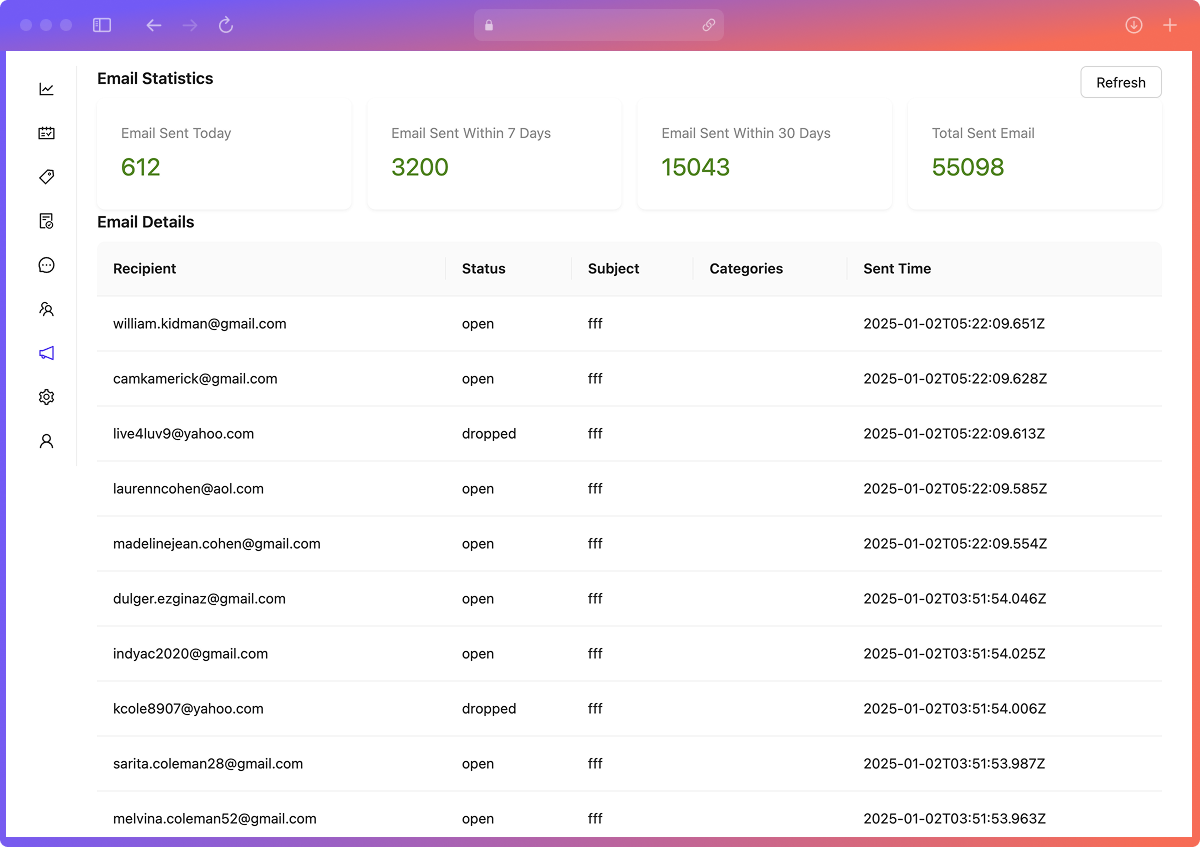Go forward with the browser forward arrow

(190, 25)
